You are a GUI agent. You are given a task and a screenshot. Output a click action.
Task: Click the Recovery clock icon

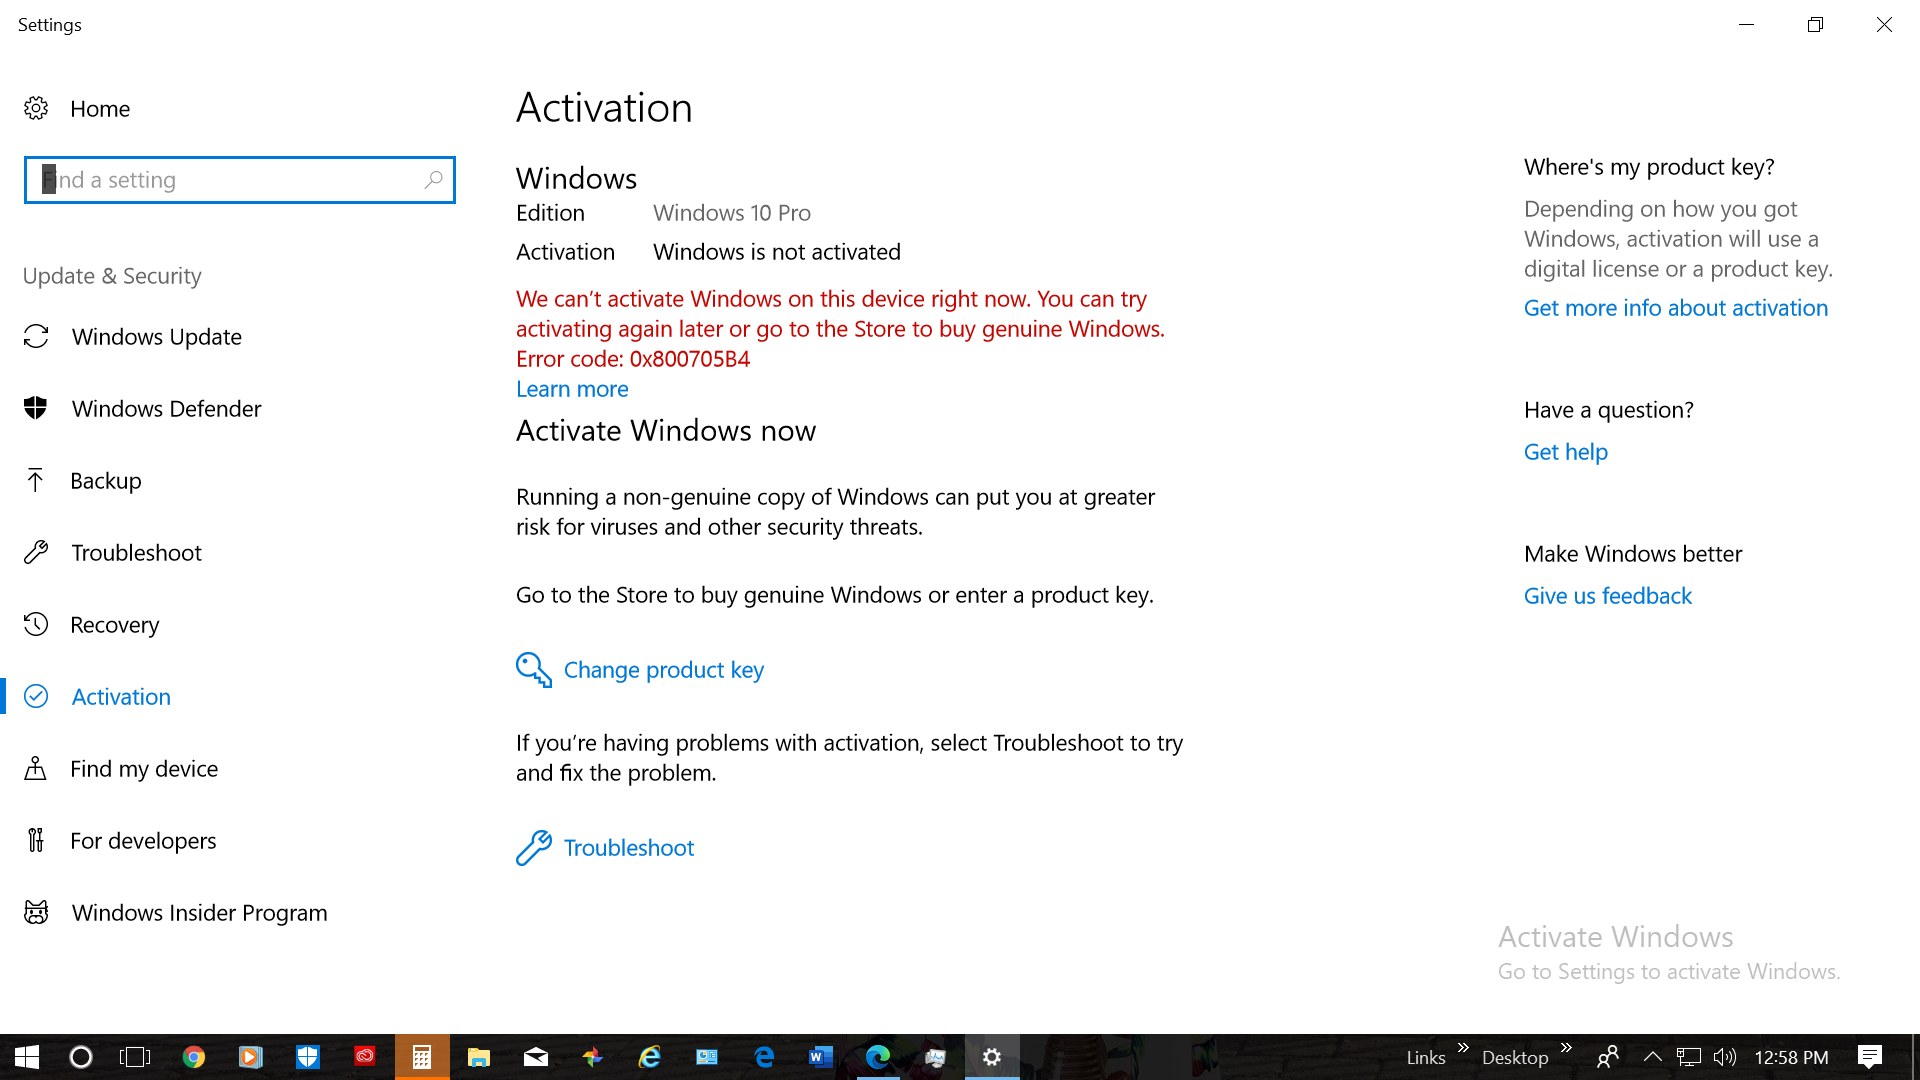(36, 624)
